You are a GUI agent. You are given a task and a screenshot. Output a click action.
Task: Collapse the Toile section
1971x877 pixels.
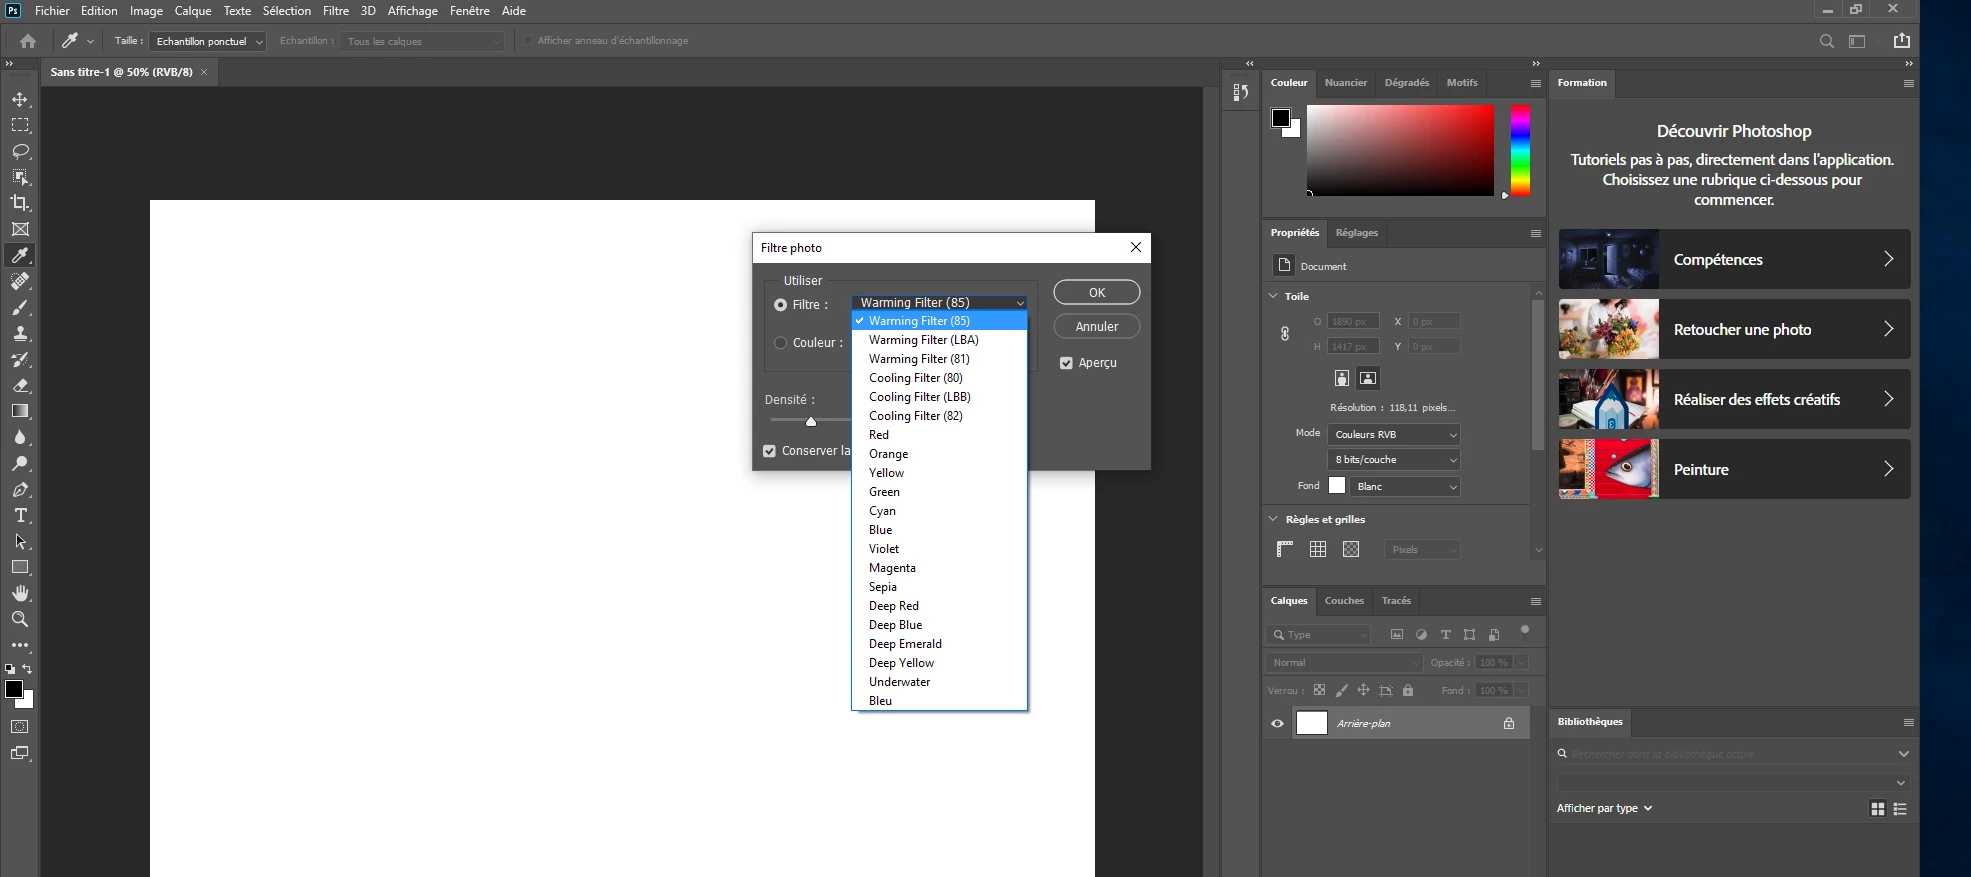[x=1273, y=296]
